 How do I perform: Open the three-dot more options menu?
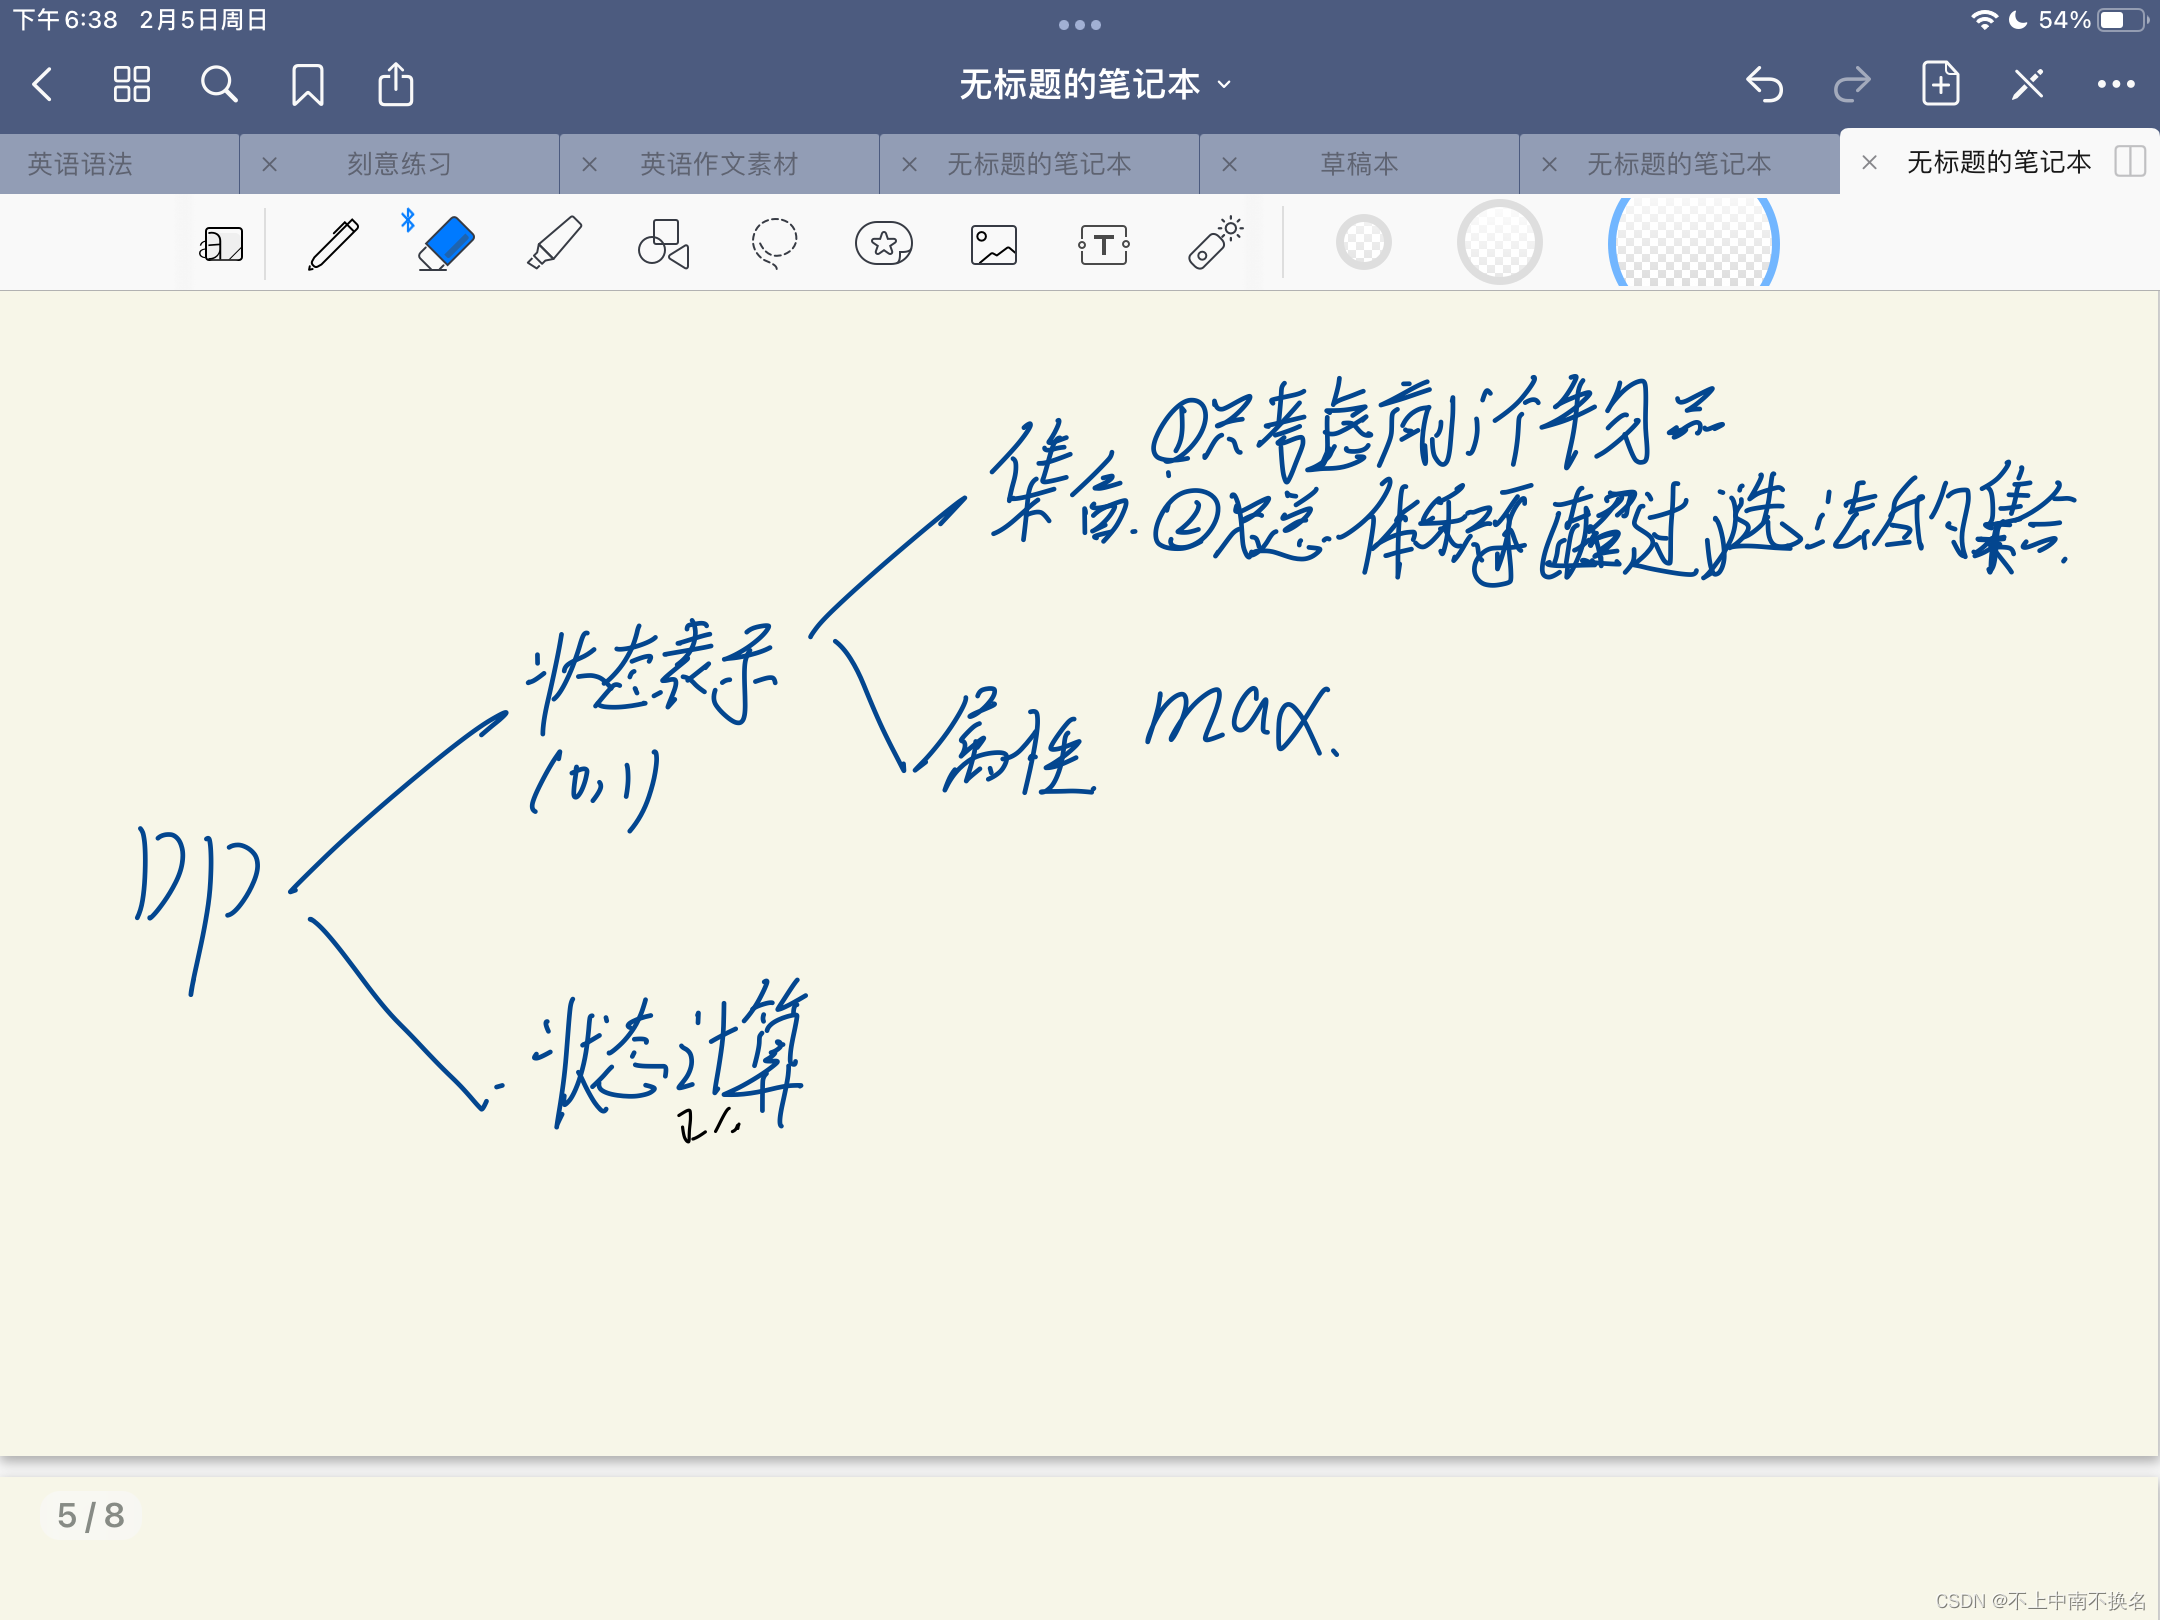[x=2116, y=85]
